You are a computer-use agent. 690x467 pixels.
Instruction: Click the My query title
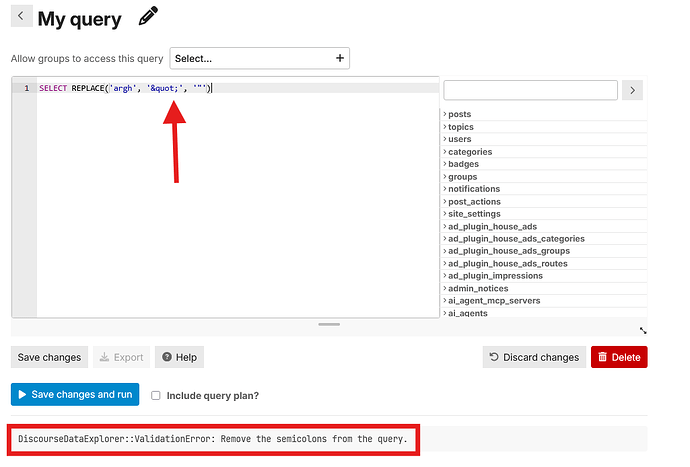pos(80,19)
